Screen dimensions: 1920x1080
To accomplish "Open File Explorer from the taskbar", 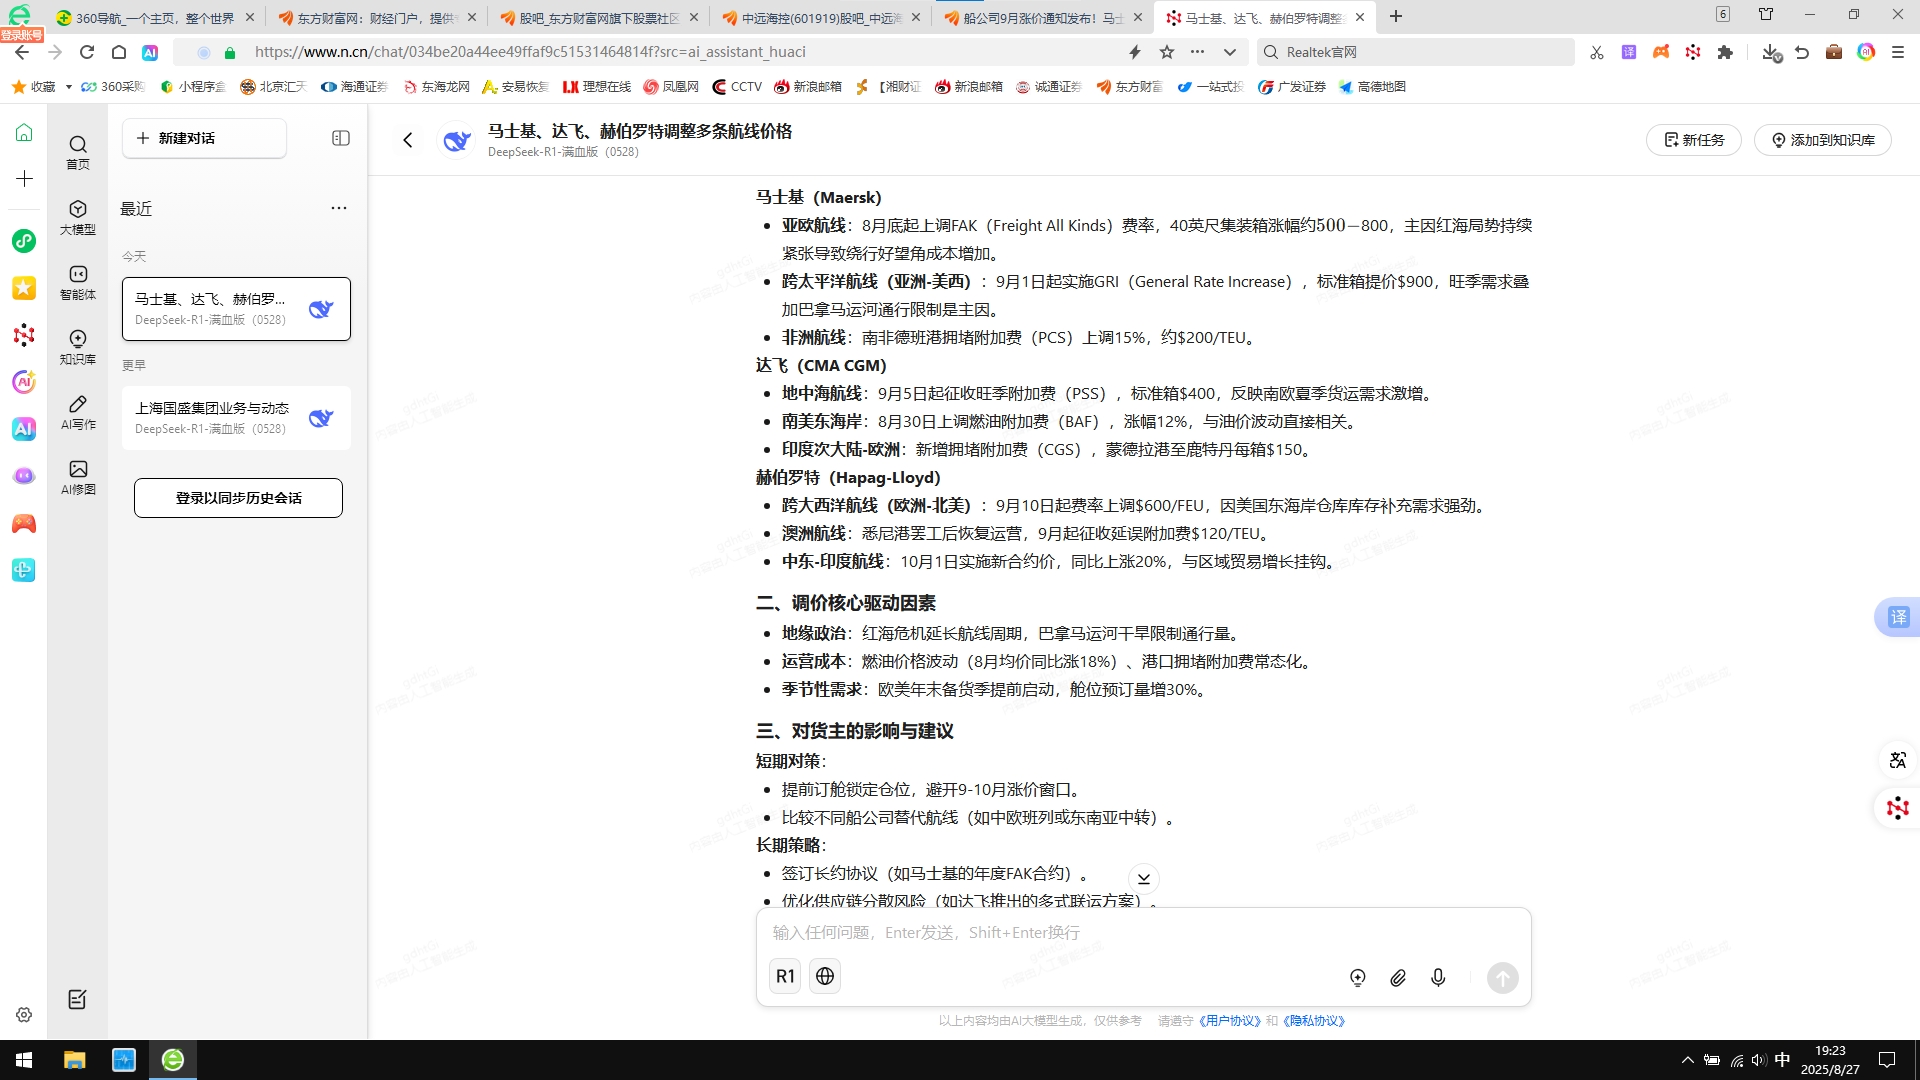I will pyautogui.click(x=75, y=1060).
